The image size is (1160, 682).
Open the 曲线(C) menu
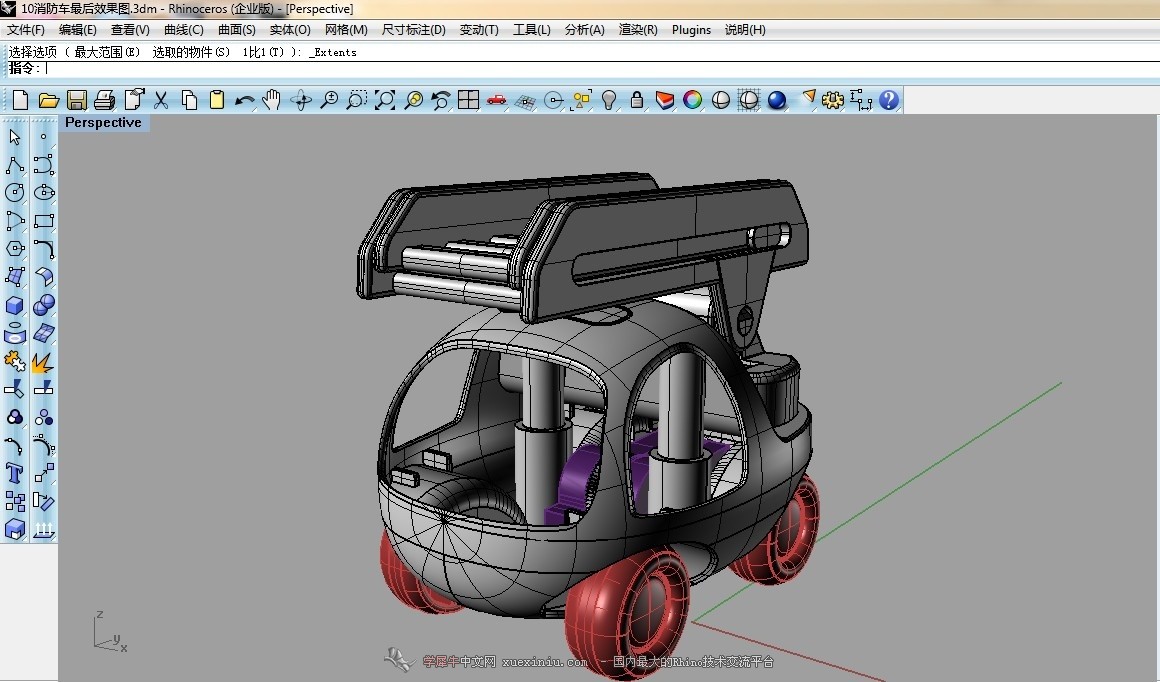pyautogui.click(x=183, y=30)
